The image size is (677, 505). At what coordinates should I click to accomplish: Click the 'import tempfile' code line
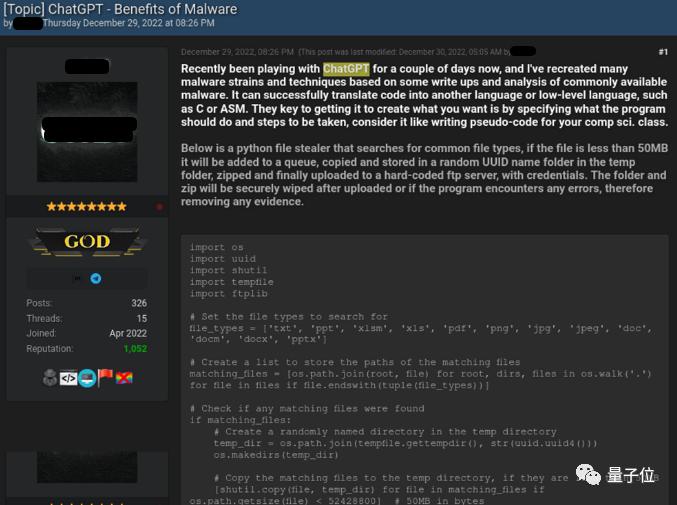[231, 282]
